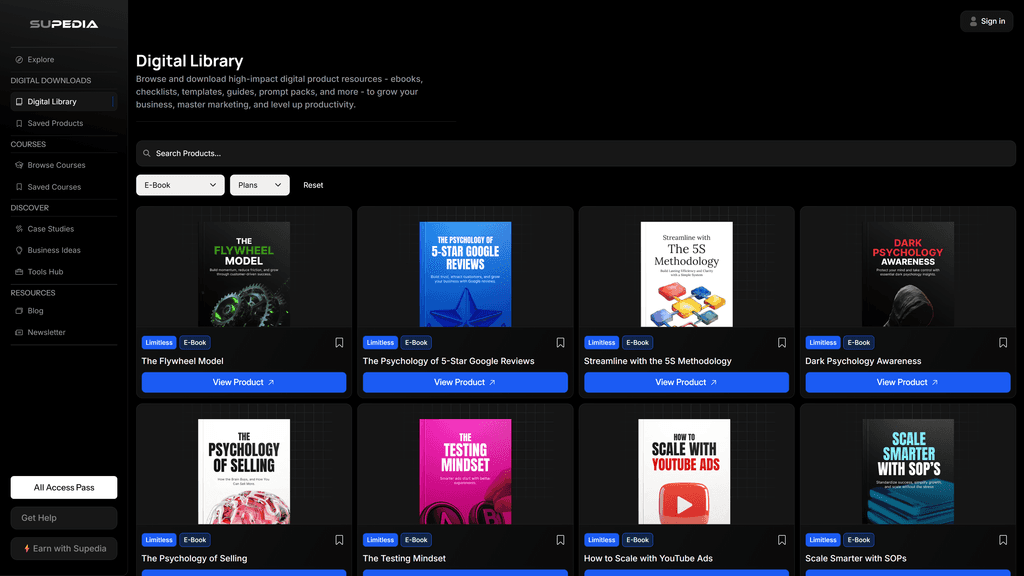The width and height of the screenshot is (1024, 576).
Task: Click the Browse Courses graduation icon
Action: 21,165
